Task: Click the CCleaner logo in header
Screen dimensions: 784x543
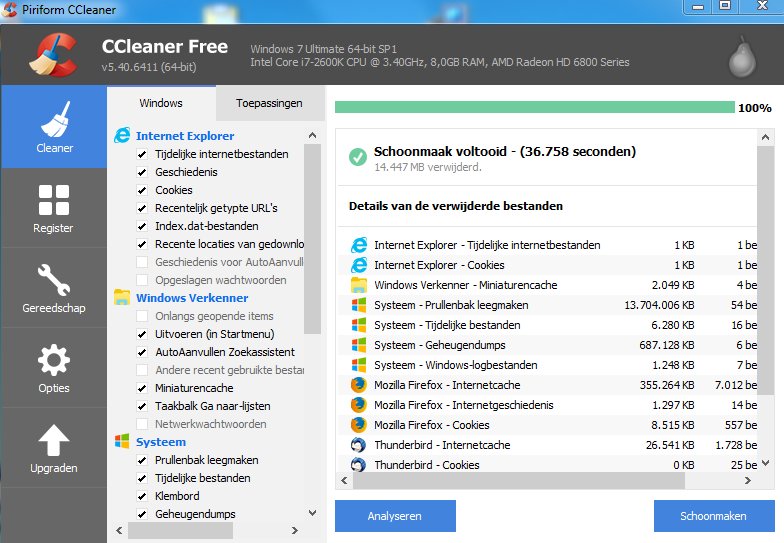Action: [53, 55]
